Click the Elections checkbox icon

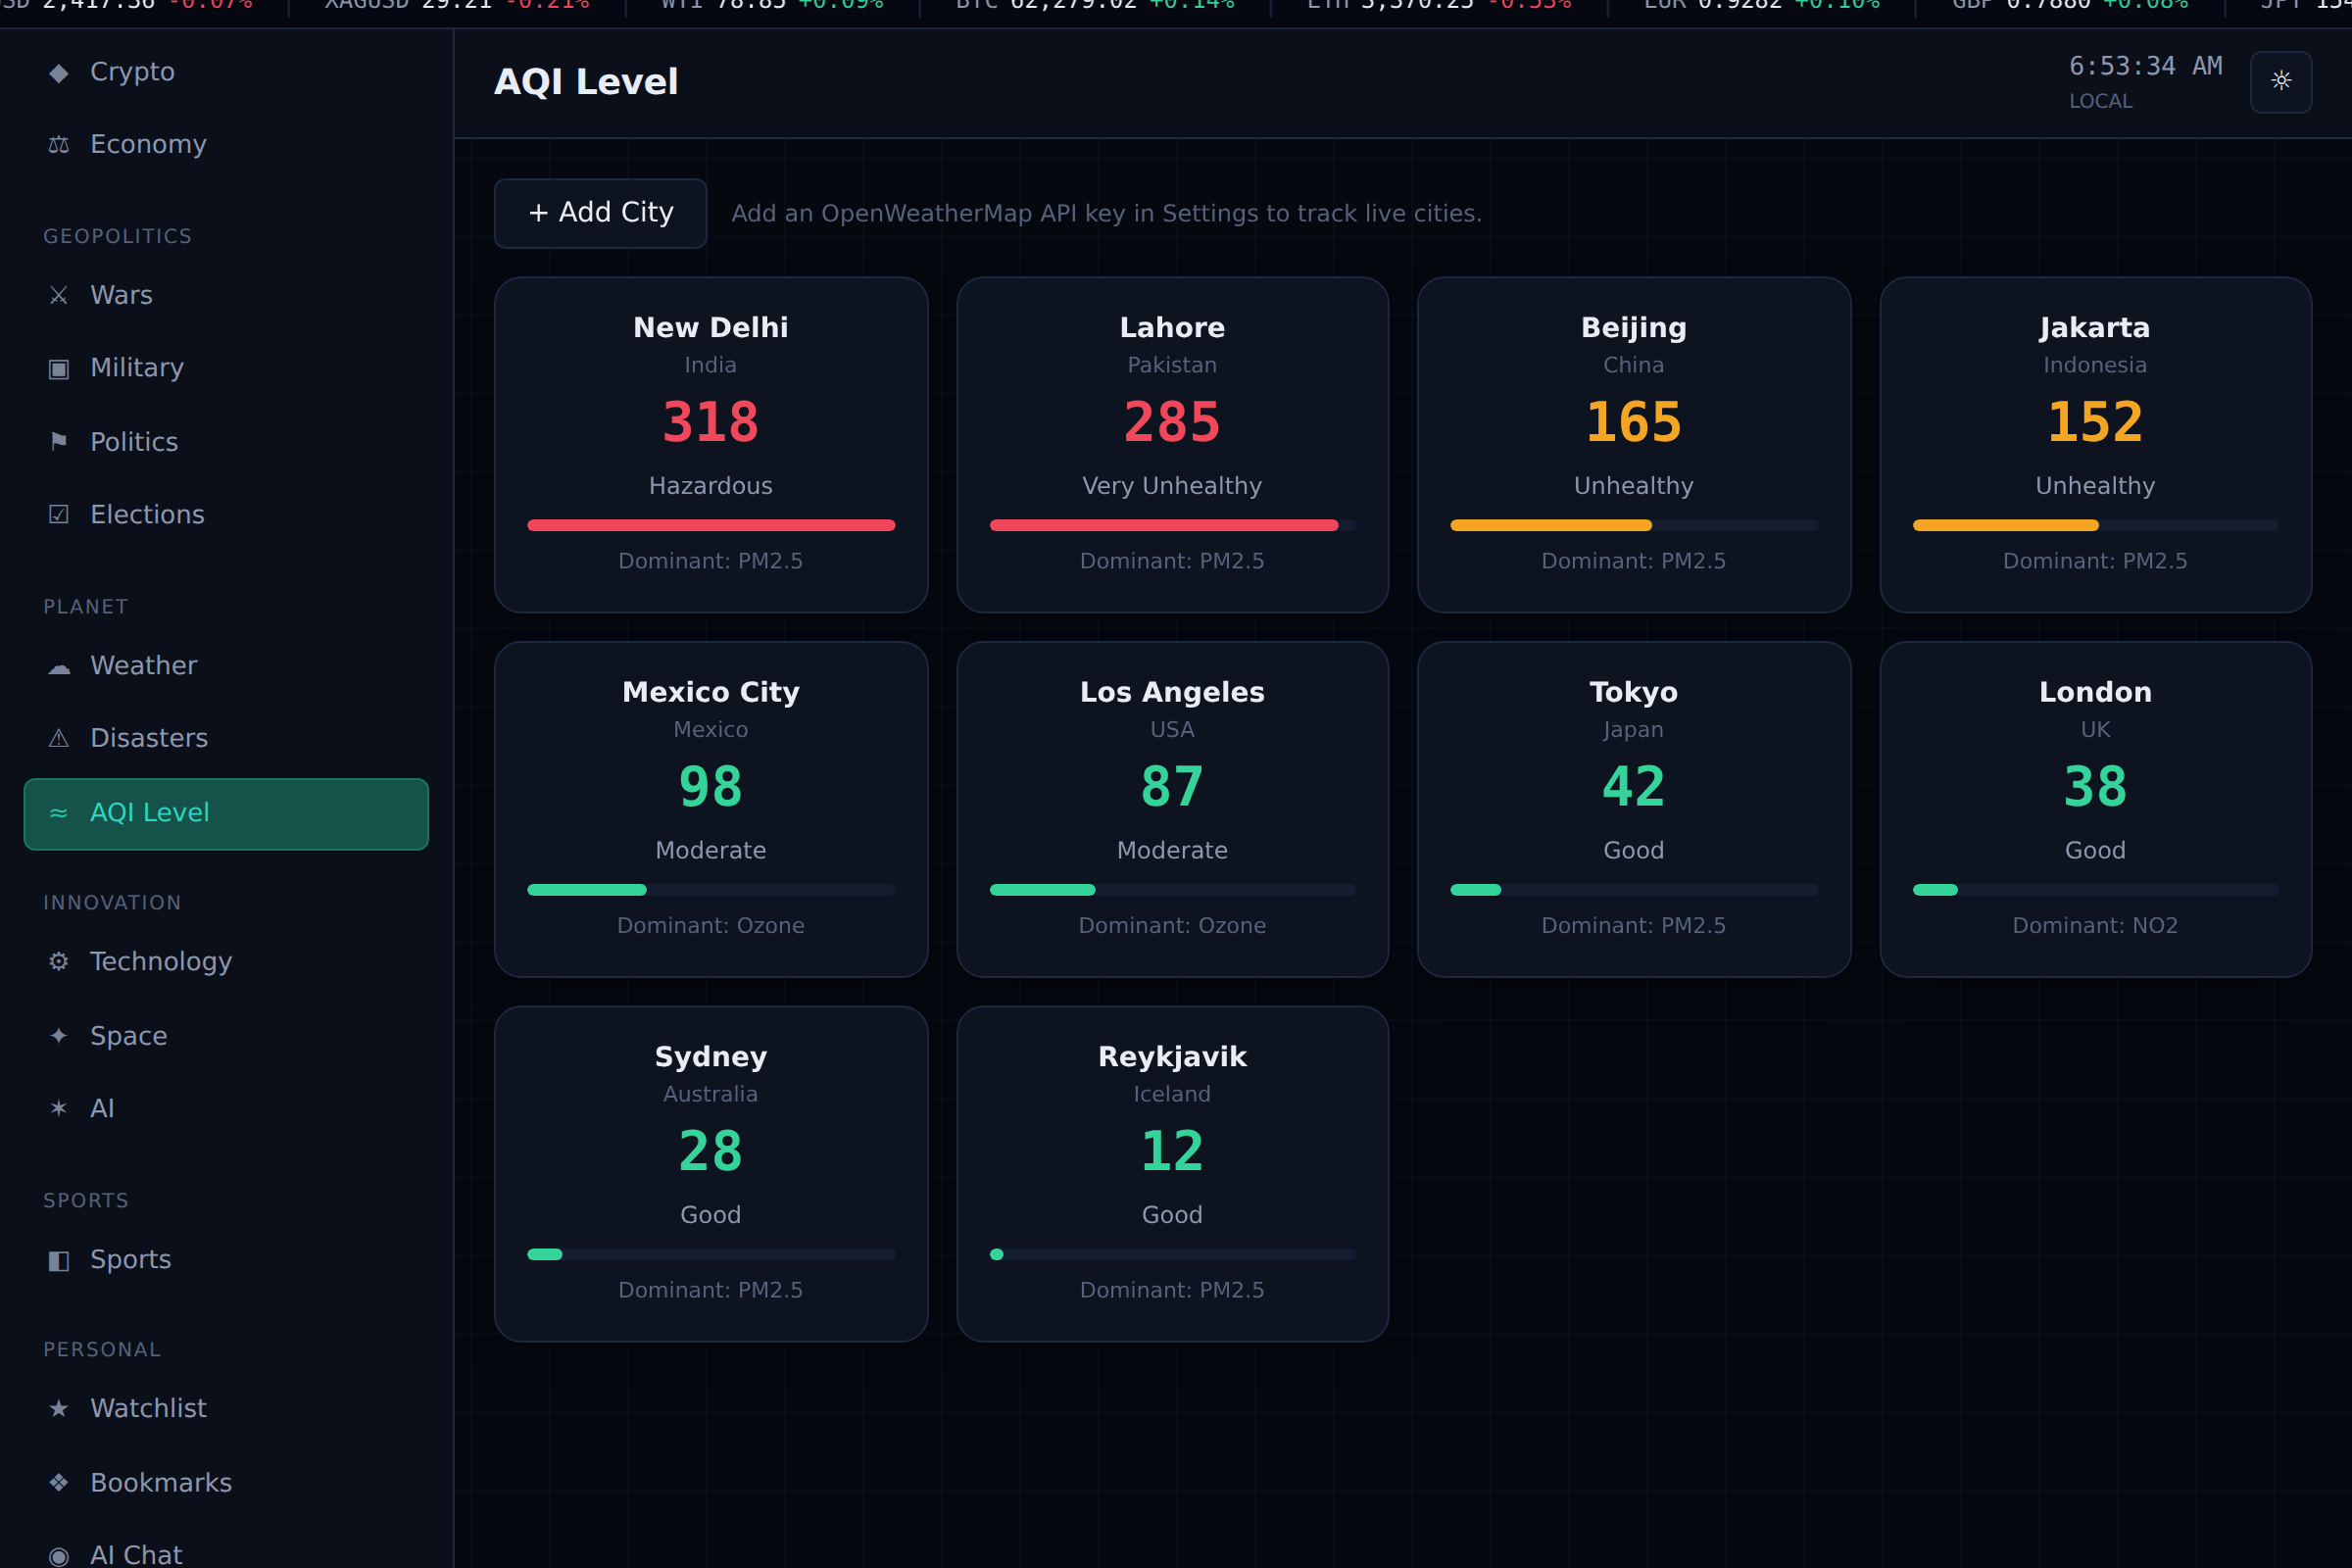(x=59, y=514)
